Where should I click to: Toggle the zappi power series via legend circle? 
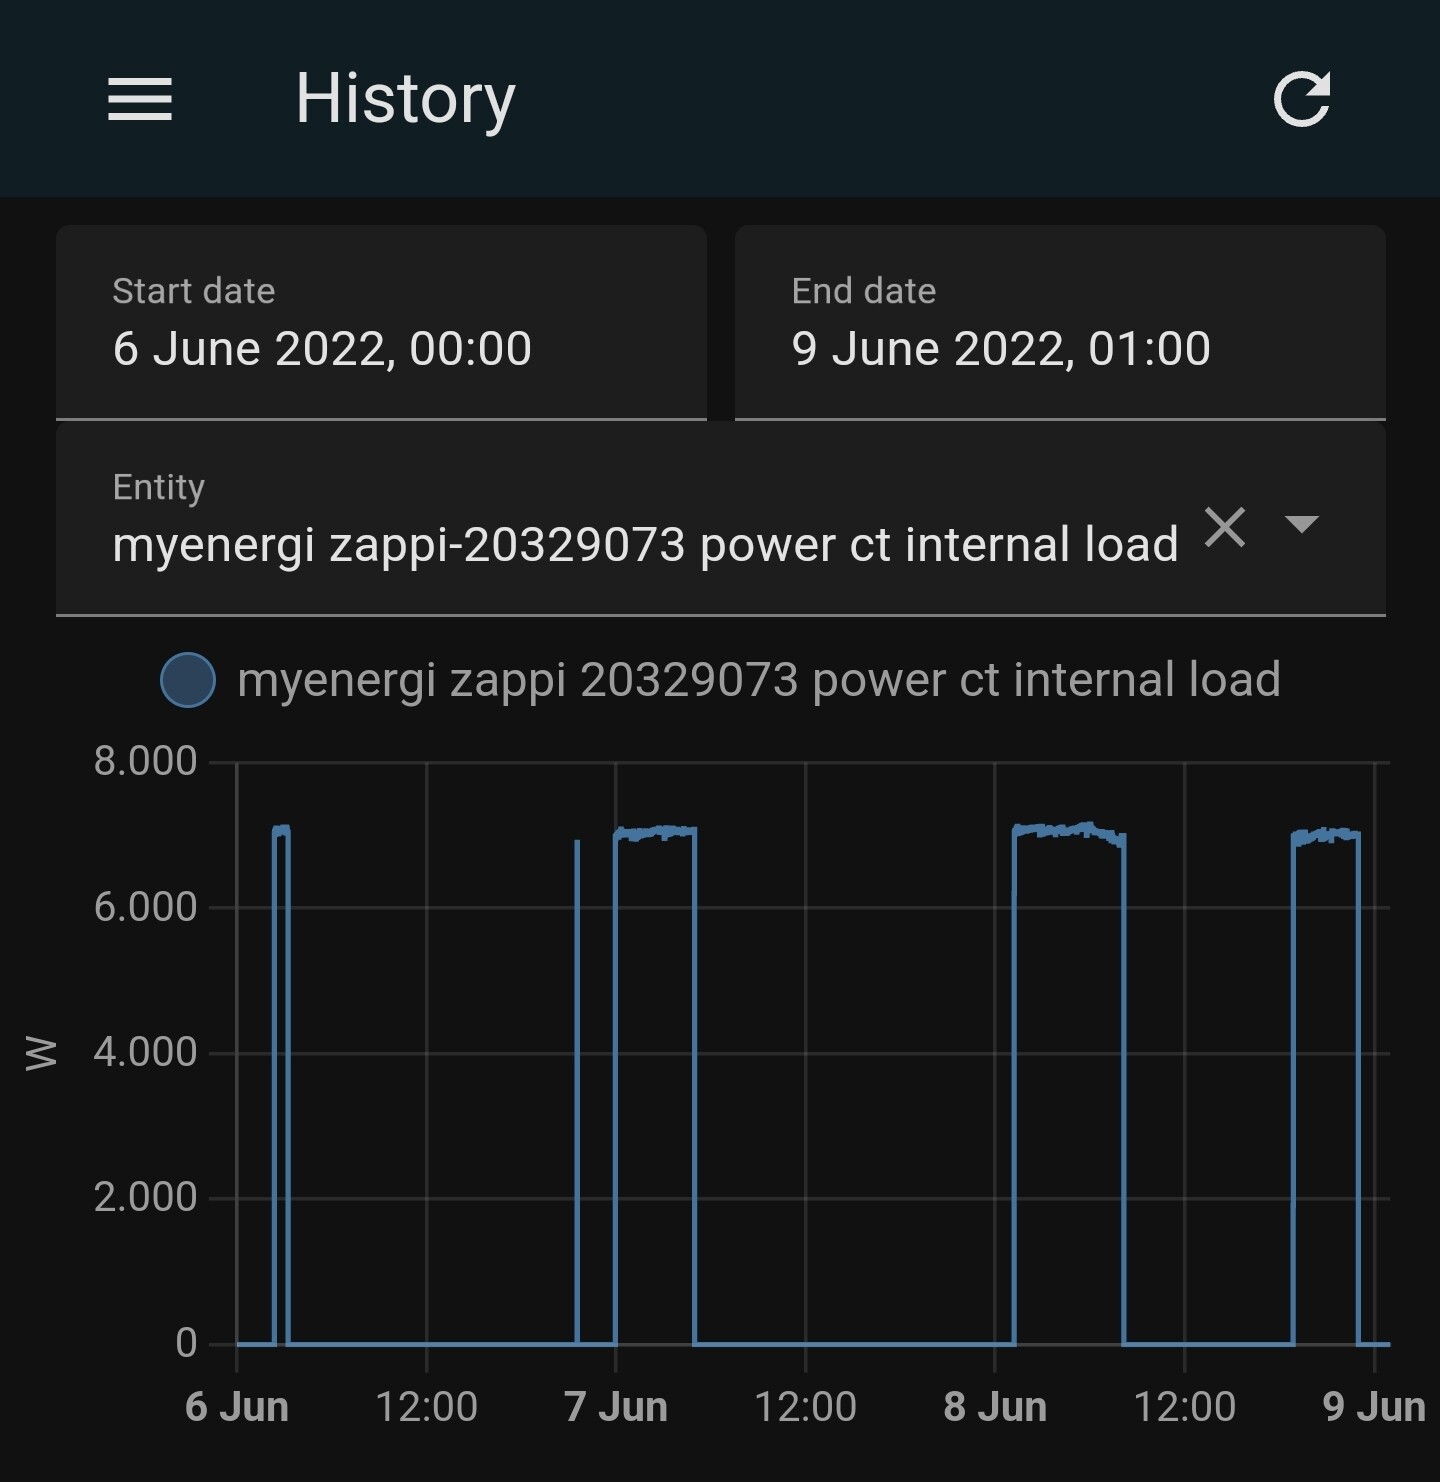click(186, 679)
